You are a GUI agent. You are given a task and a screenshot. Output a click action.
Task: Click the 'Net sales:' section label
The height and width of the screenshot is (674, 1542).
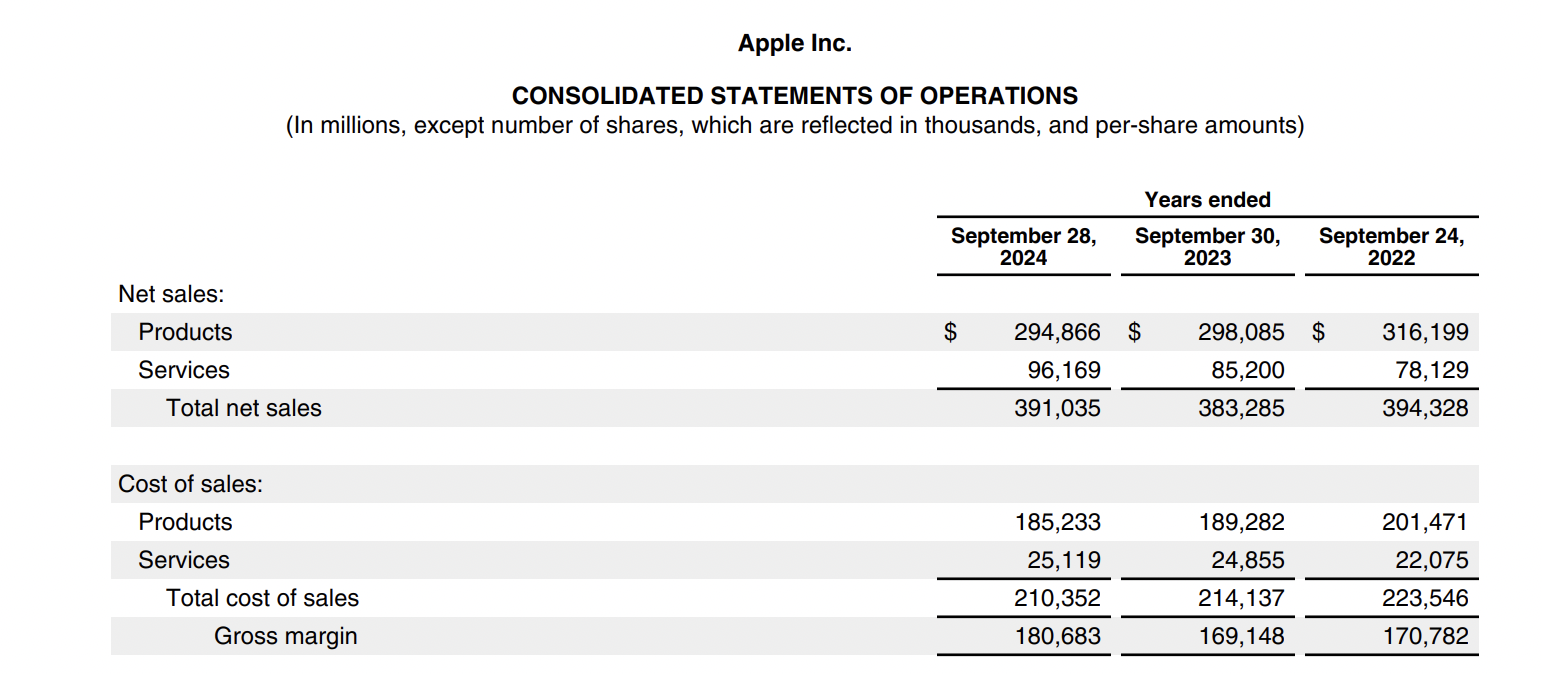click(171, 294)
